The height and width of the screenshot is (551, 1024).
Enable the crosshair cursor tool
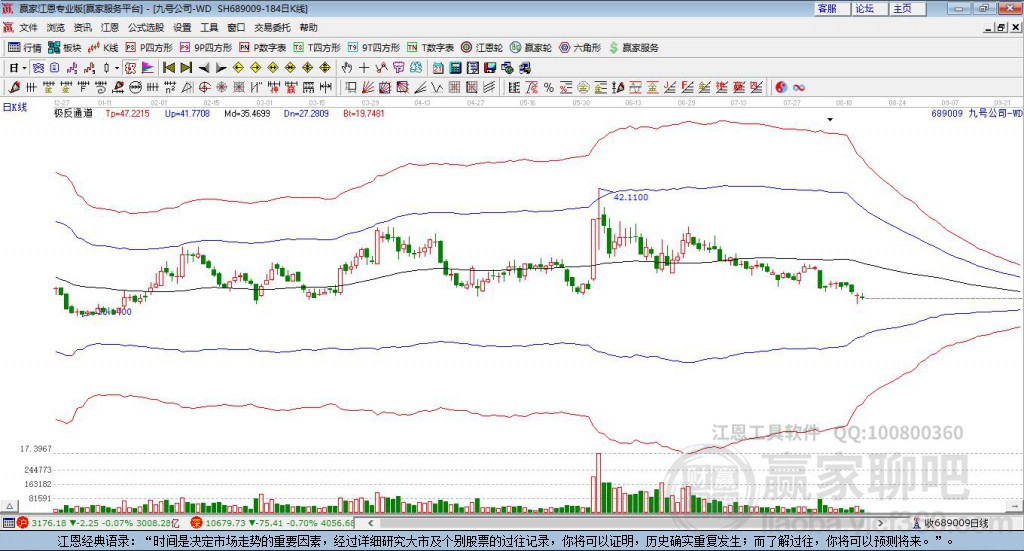pyautogui.click(x=364, y=68)
